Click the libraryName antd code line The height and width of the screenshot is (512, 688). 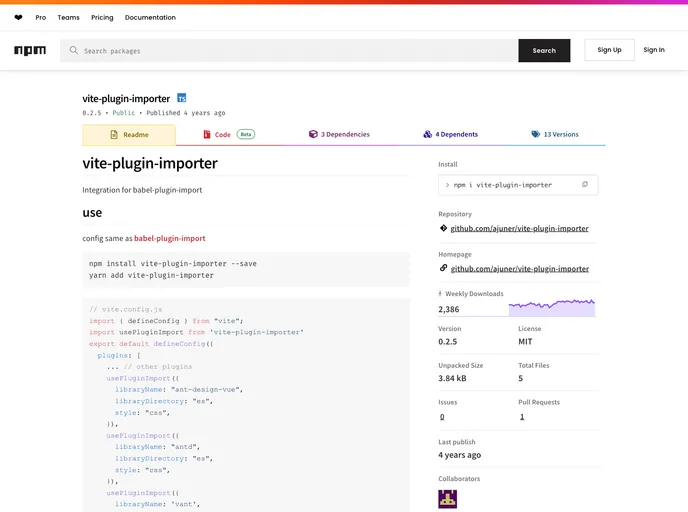[158, 447]
